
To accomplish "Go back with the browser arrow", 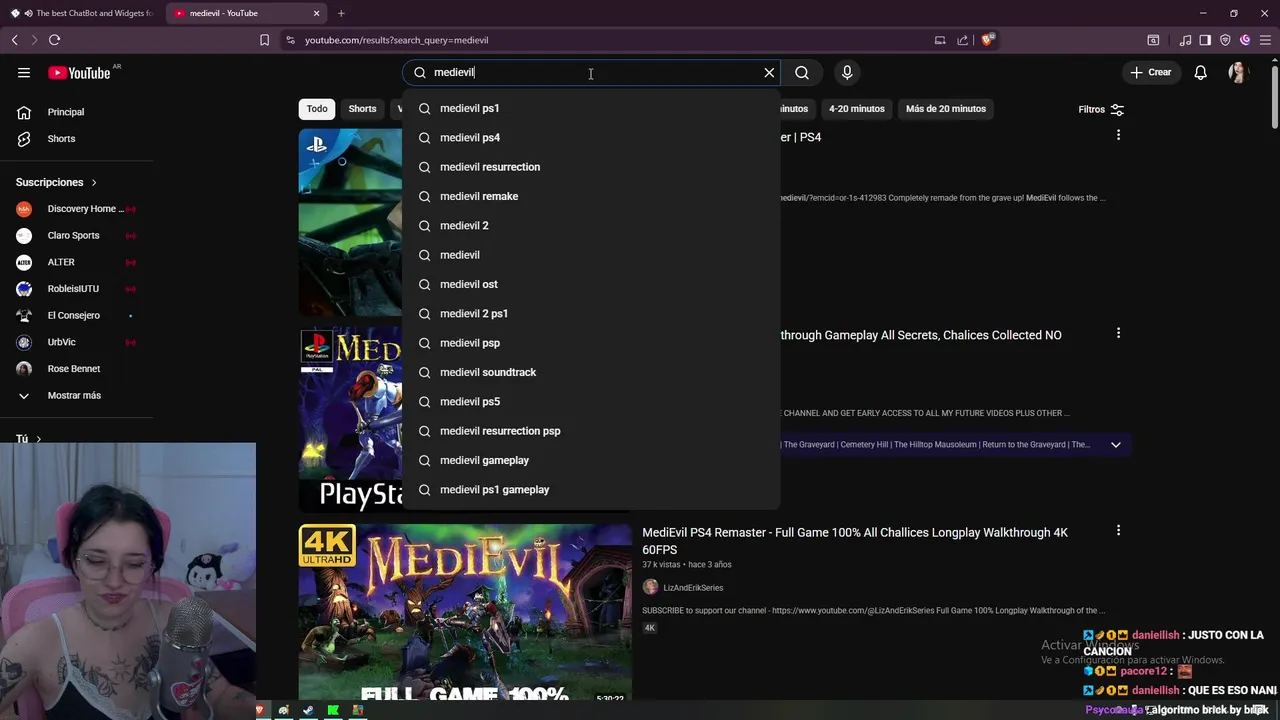I will click(14, 40).
